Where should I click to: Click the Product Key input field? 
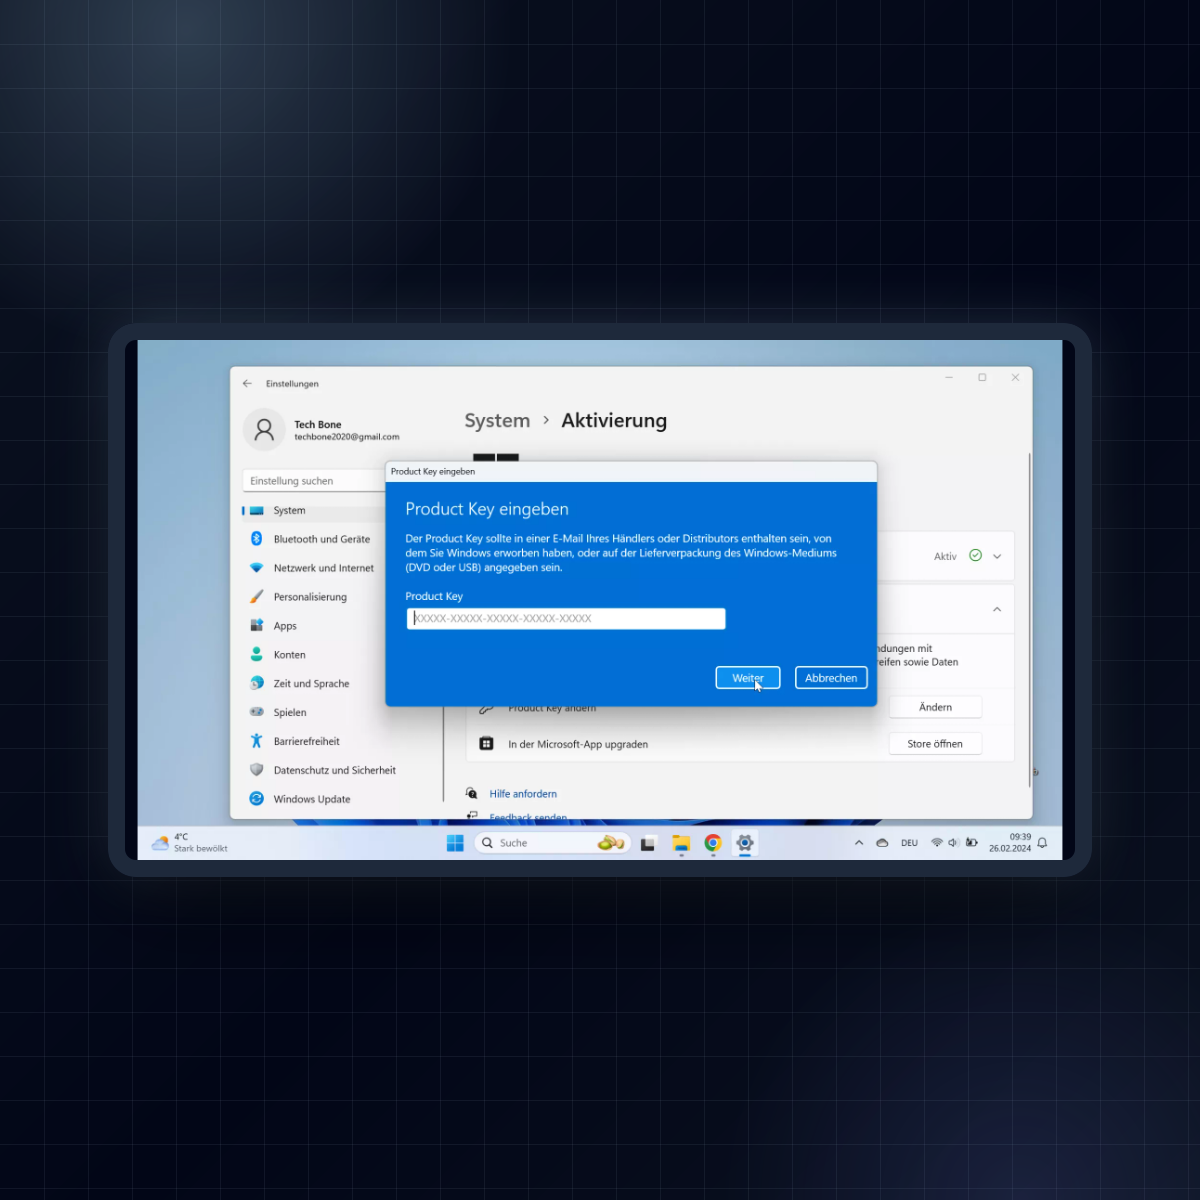pyautogui.click(x=566, y=619)
